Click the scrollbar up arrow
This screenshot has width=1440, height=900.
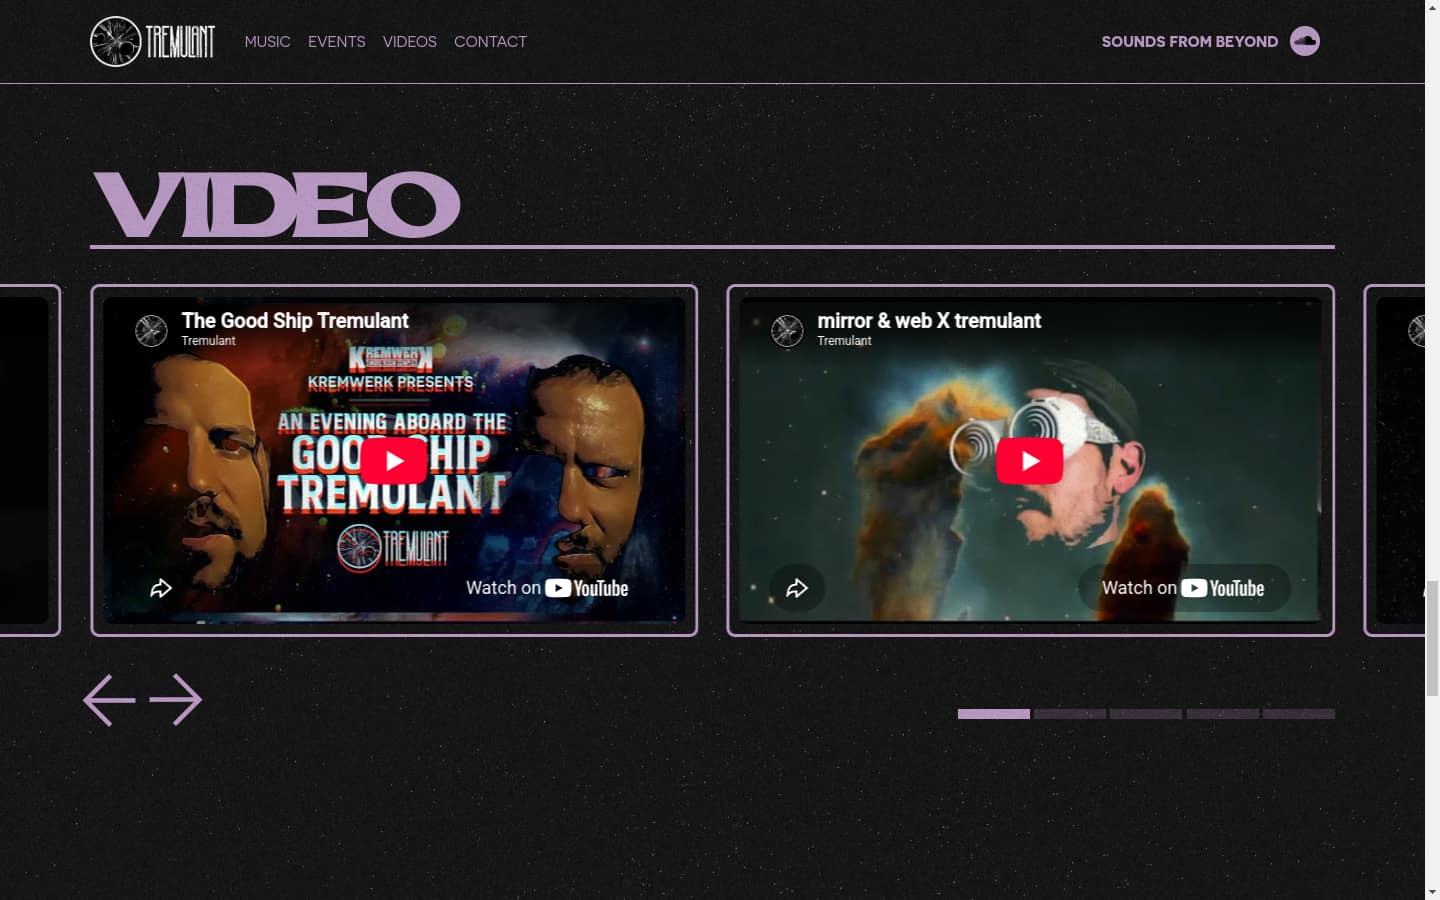(x=1432, y=7)
